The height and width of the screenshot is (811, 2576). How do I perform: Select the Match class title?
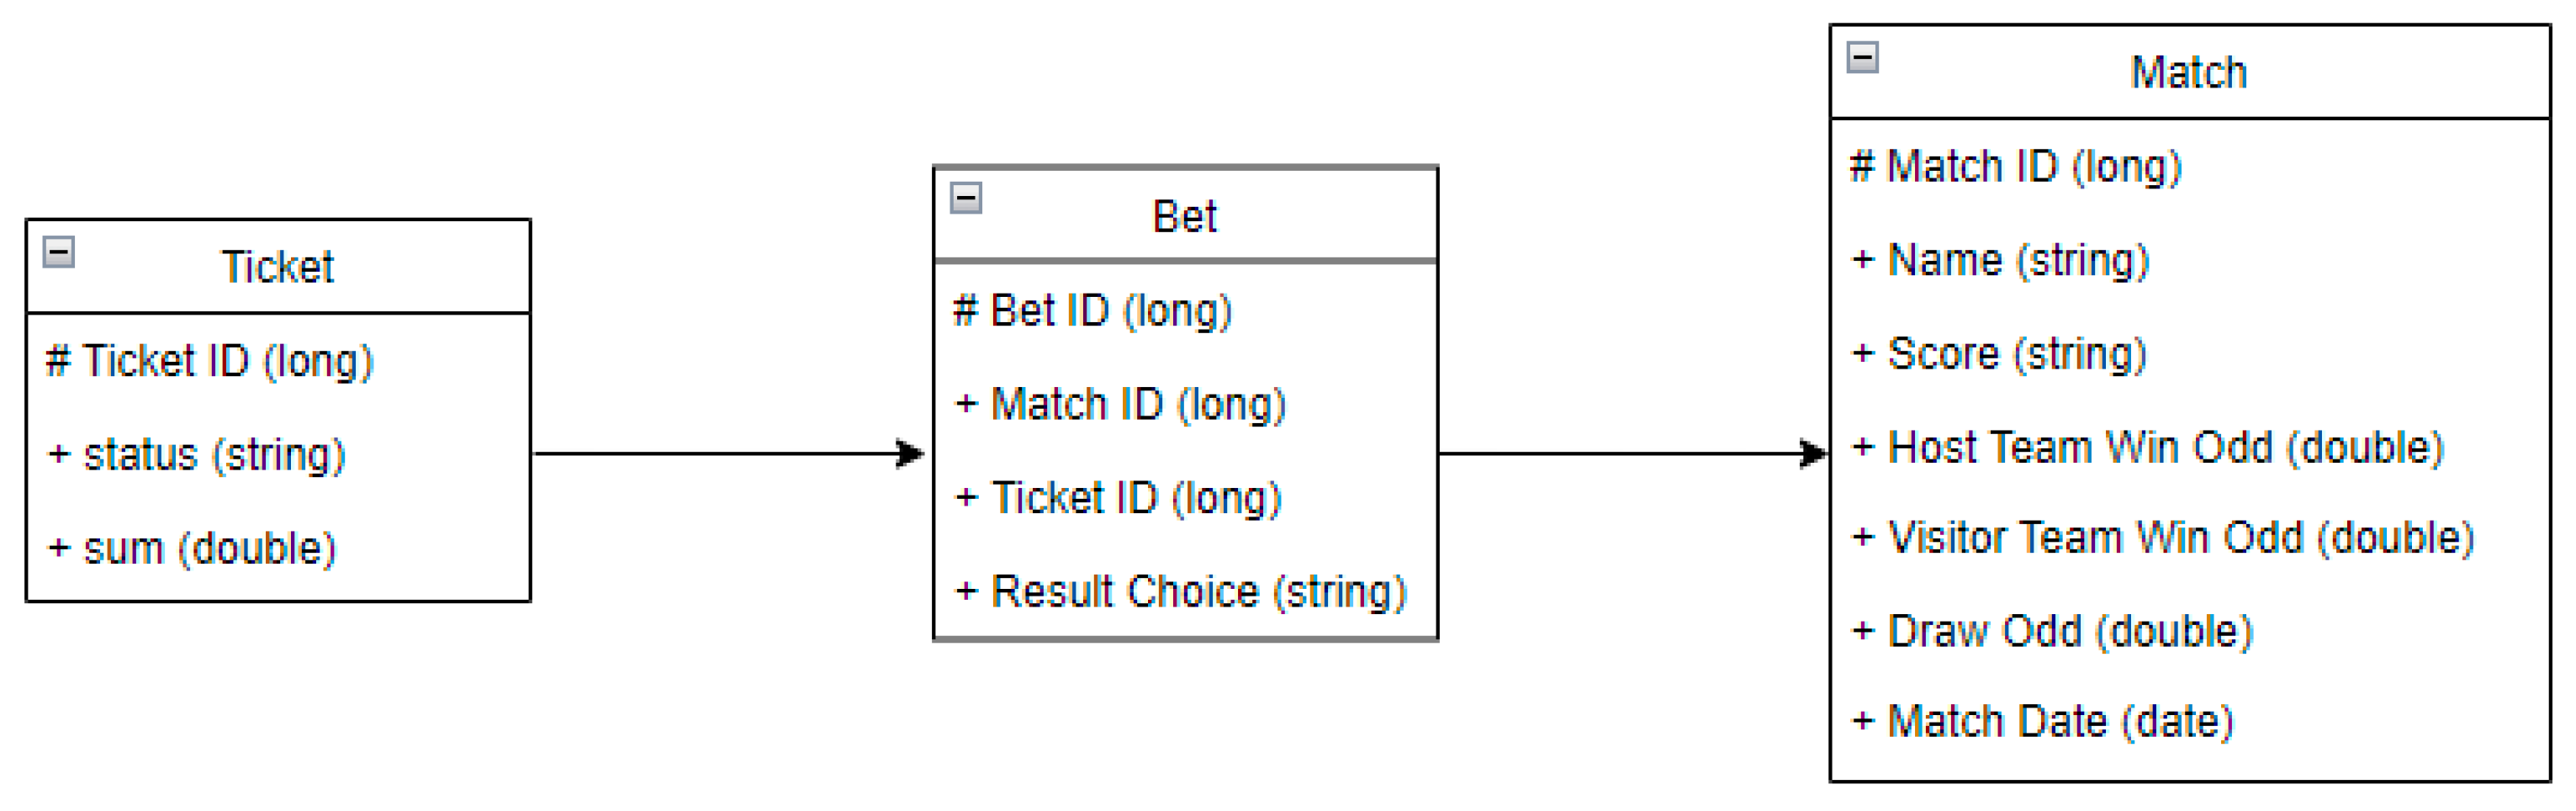pyautogui.click(x=2188, y=73)
